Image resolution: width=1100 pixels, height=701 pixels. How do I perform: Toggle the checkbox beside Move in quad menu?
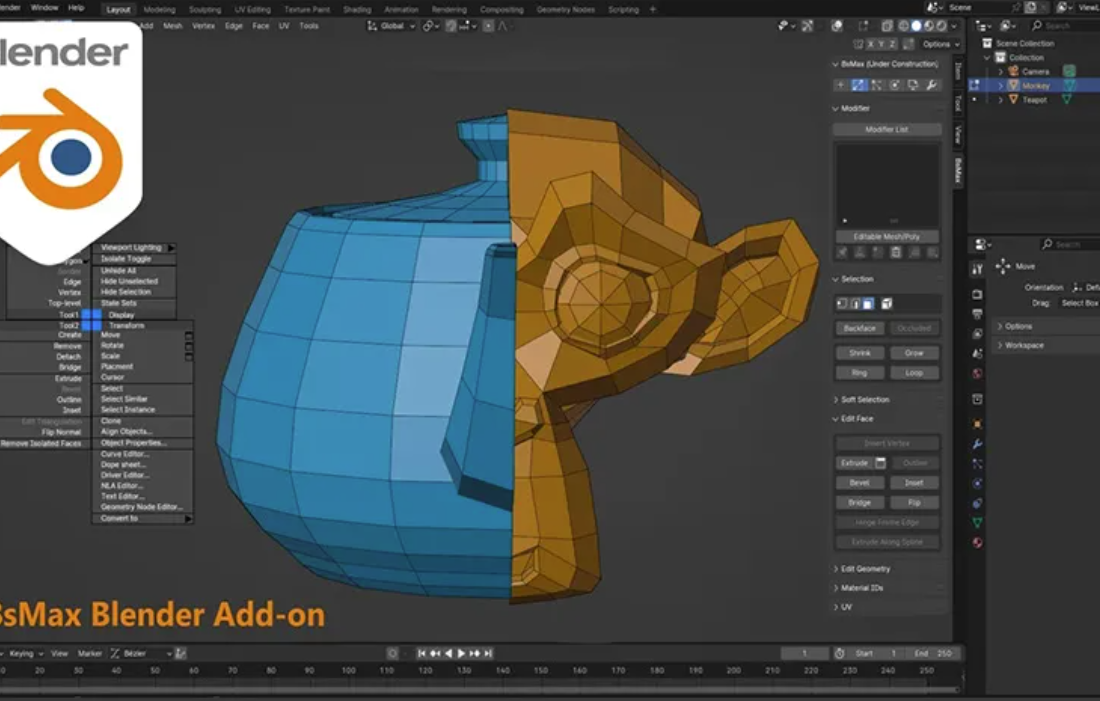click(188, 336)
